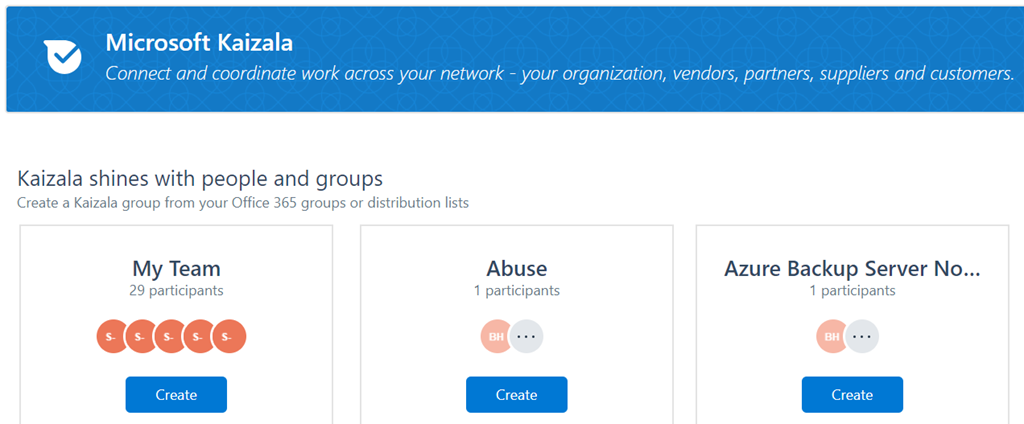Click the Microsoft Kaizala banner heading
Screen dimensions: 1024x424
pyautogui.click(x=199, y=43)
